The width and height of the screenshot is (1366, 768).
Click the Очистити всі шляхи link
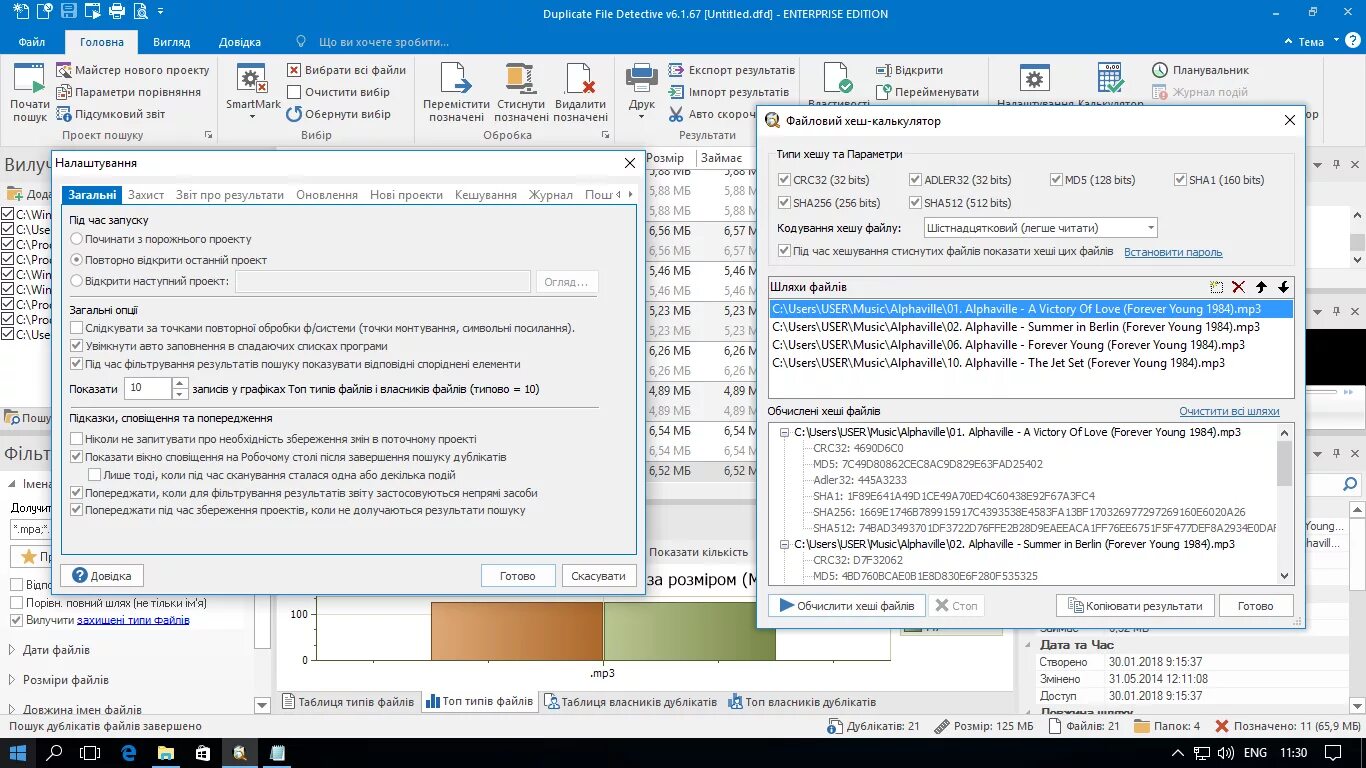tap(1229, 411)
